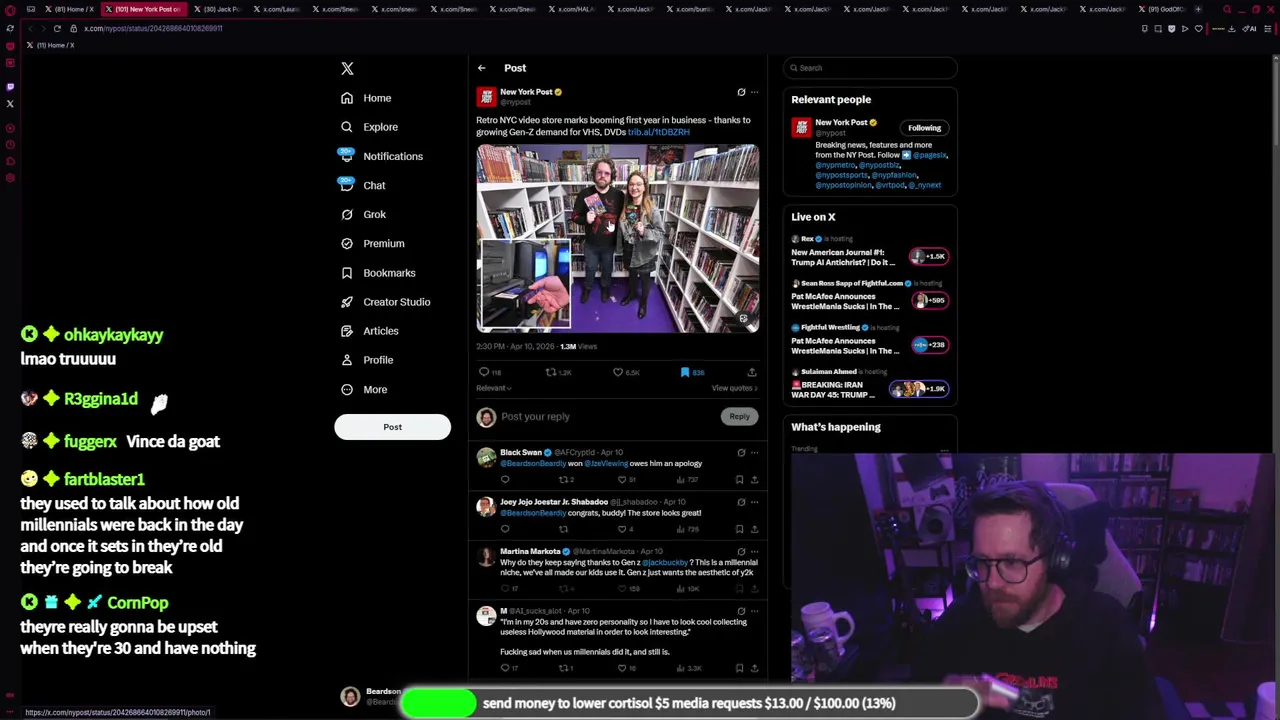Bookmark Black Swan's reply
Screen dimensions: 1280x720
(x=739, y=480)
